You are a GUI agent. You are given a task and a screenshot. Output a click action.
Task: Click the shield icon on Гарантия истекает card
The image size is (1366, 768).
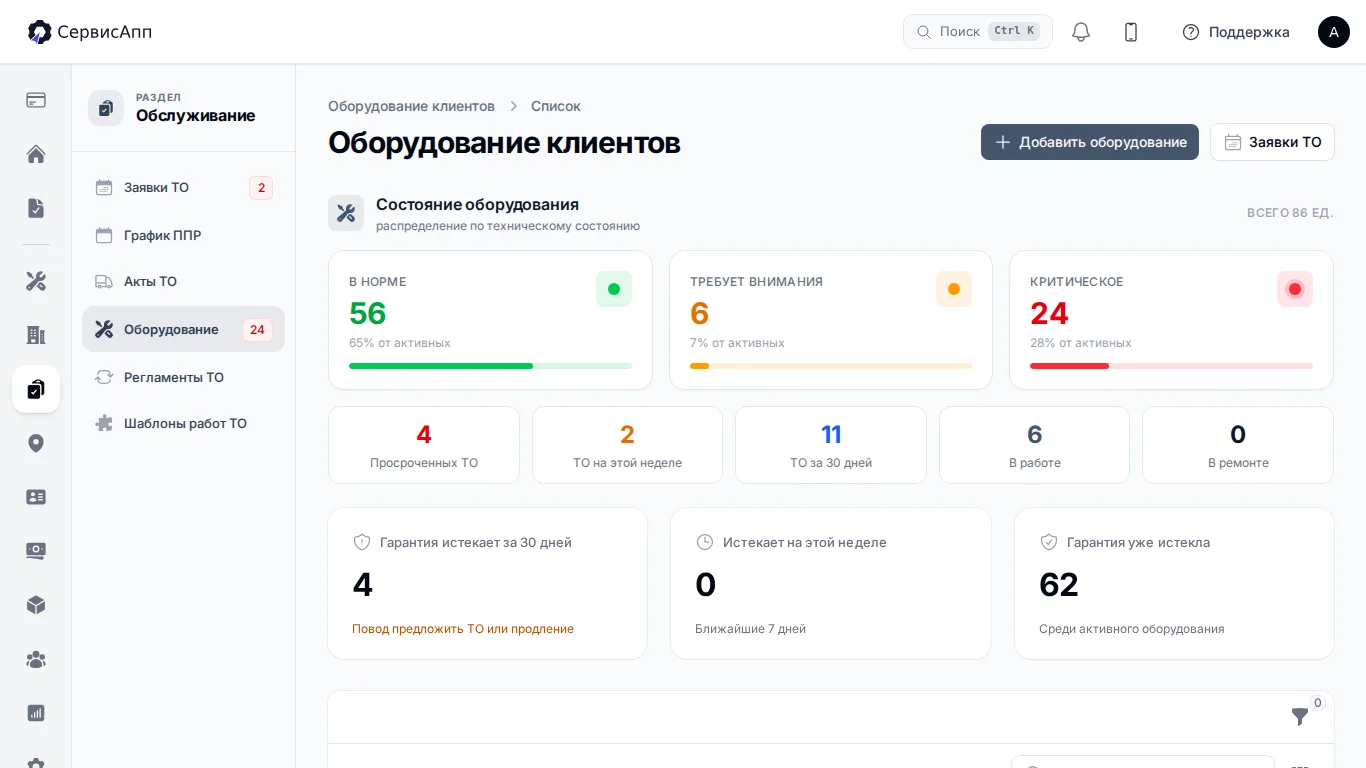tap(362, 542)
